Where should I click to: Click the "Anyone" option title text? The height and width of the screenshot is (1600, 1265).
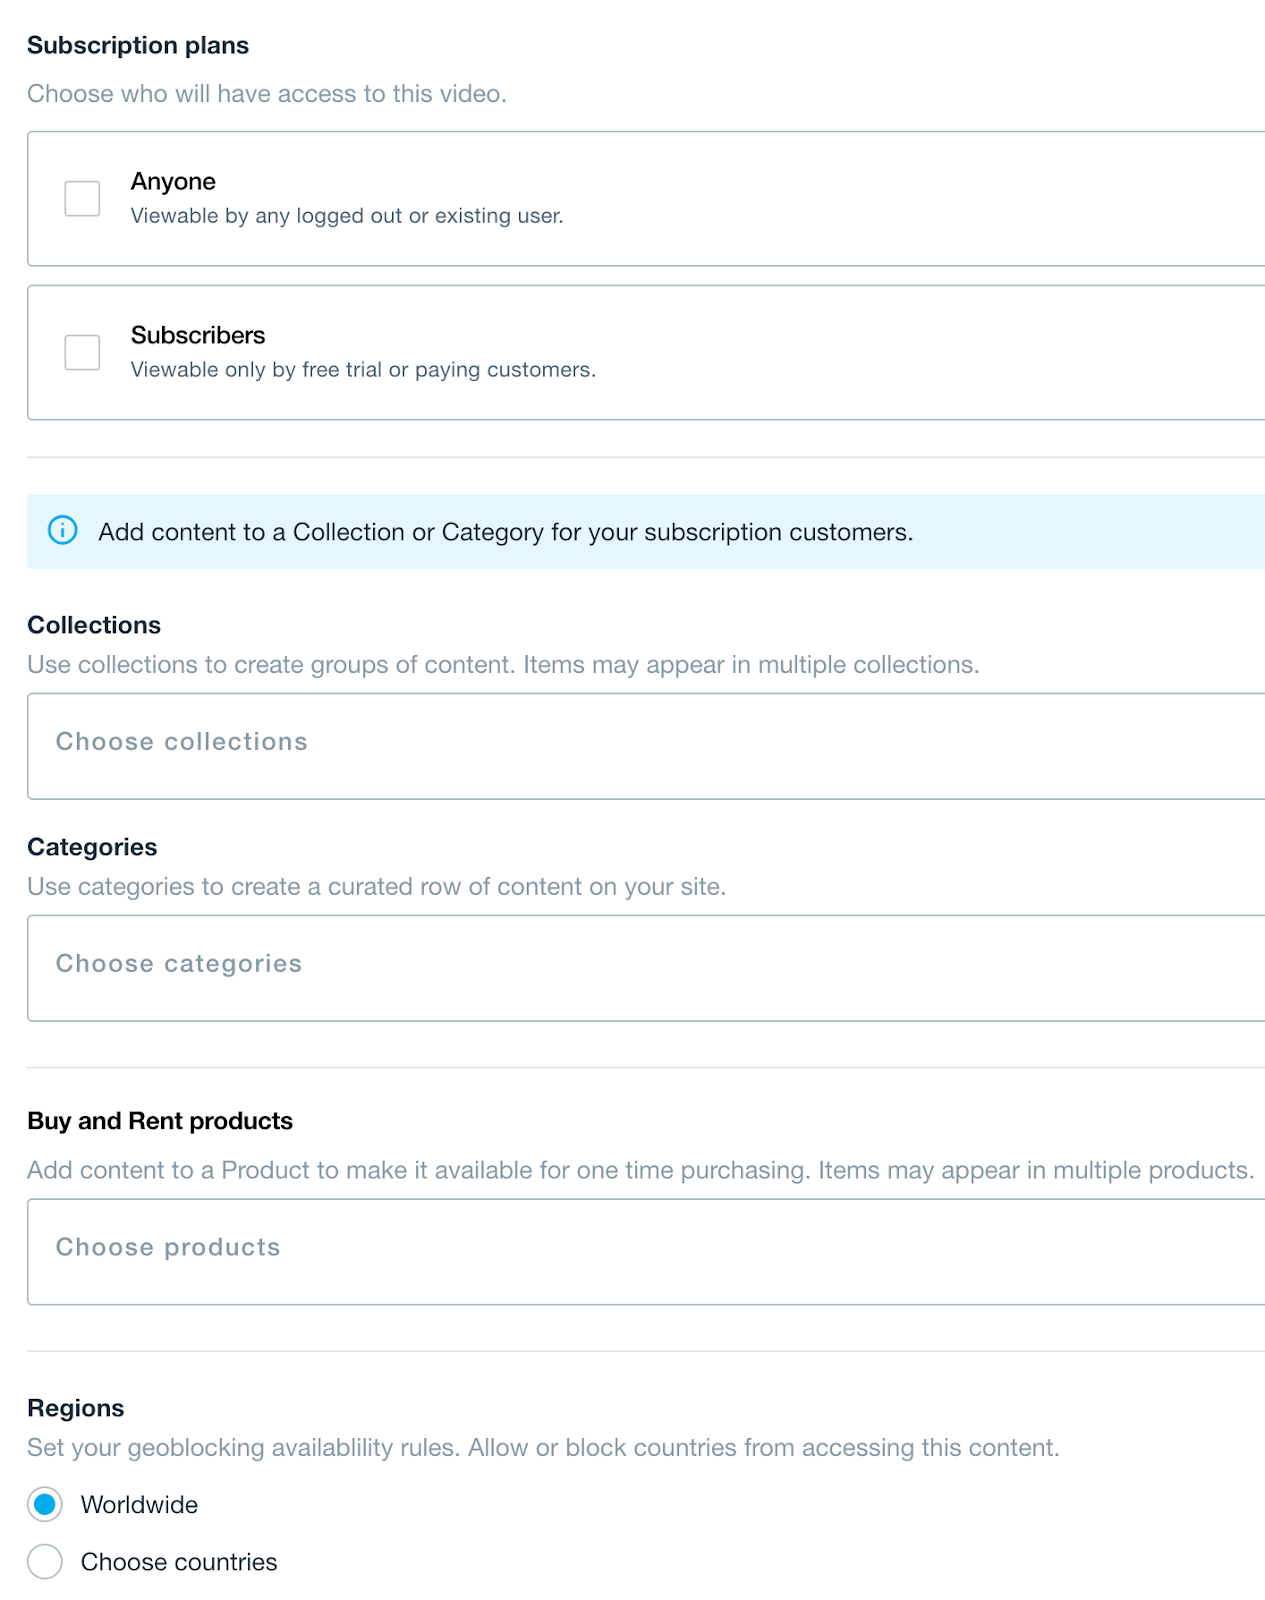(173, 181)
